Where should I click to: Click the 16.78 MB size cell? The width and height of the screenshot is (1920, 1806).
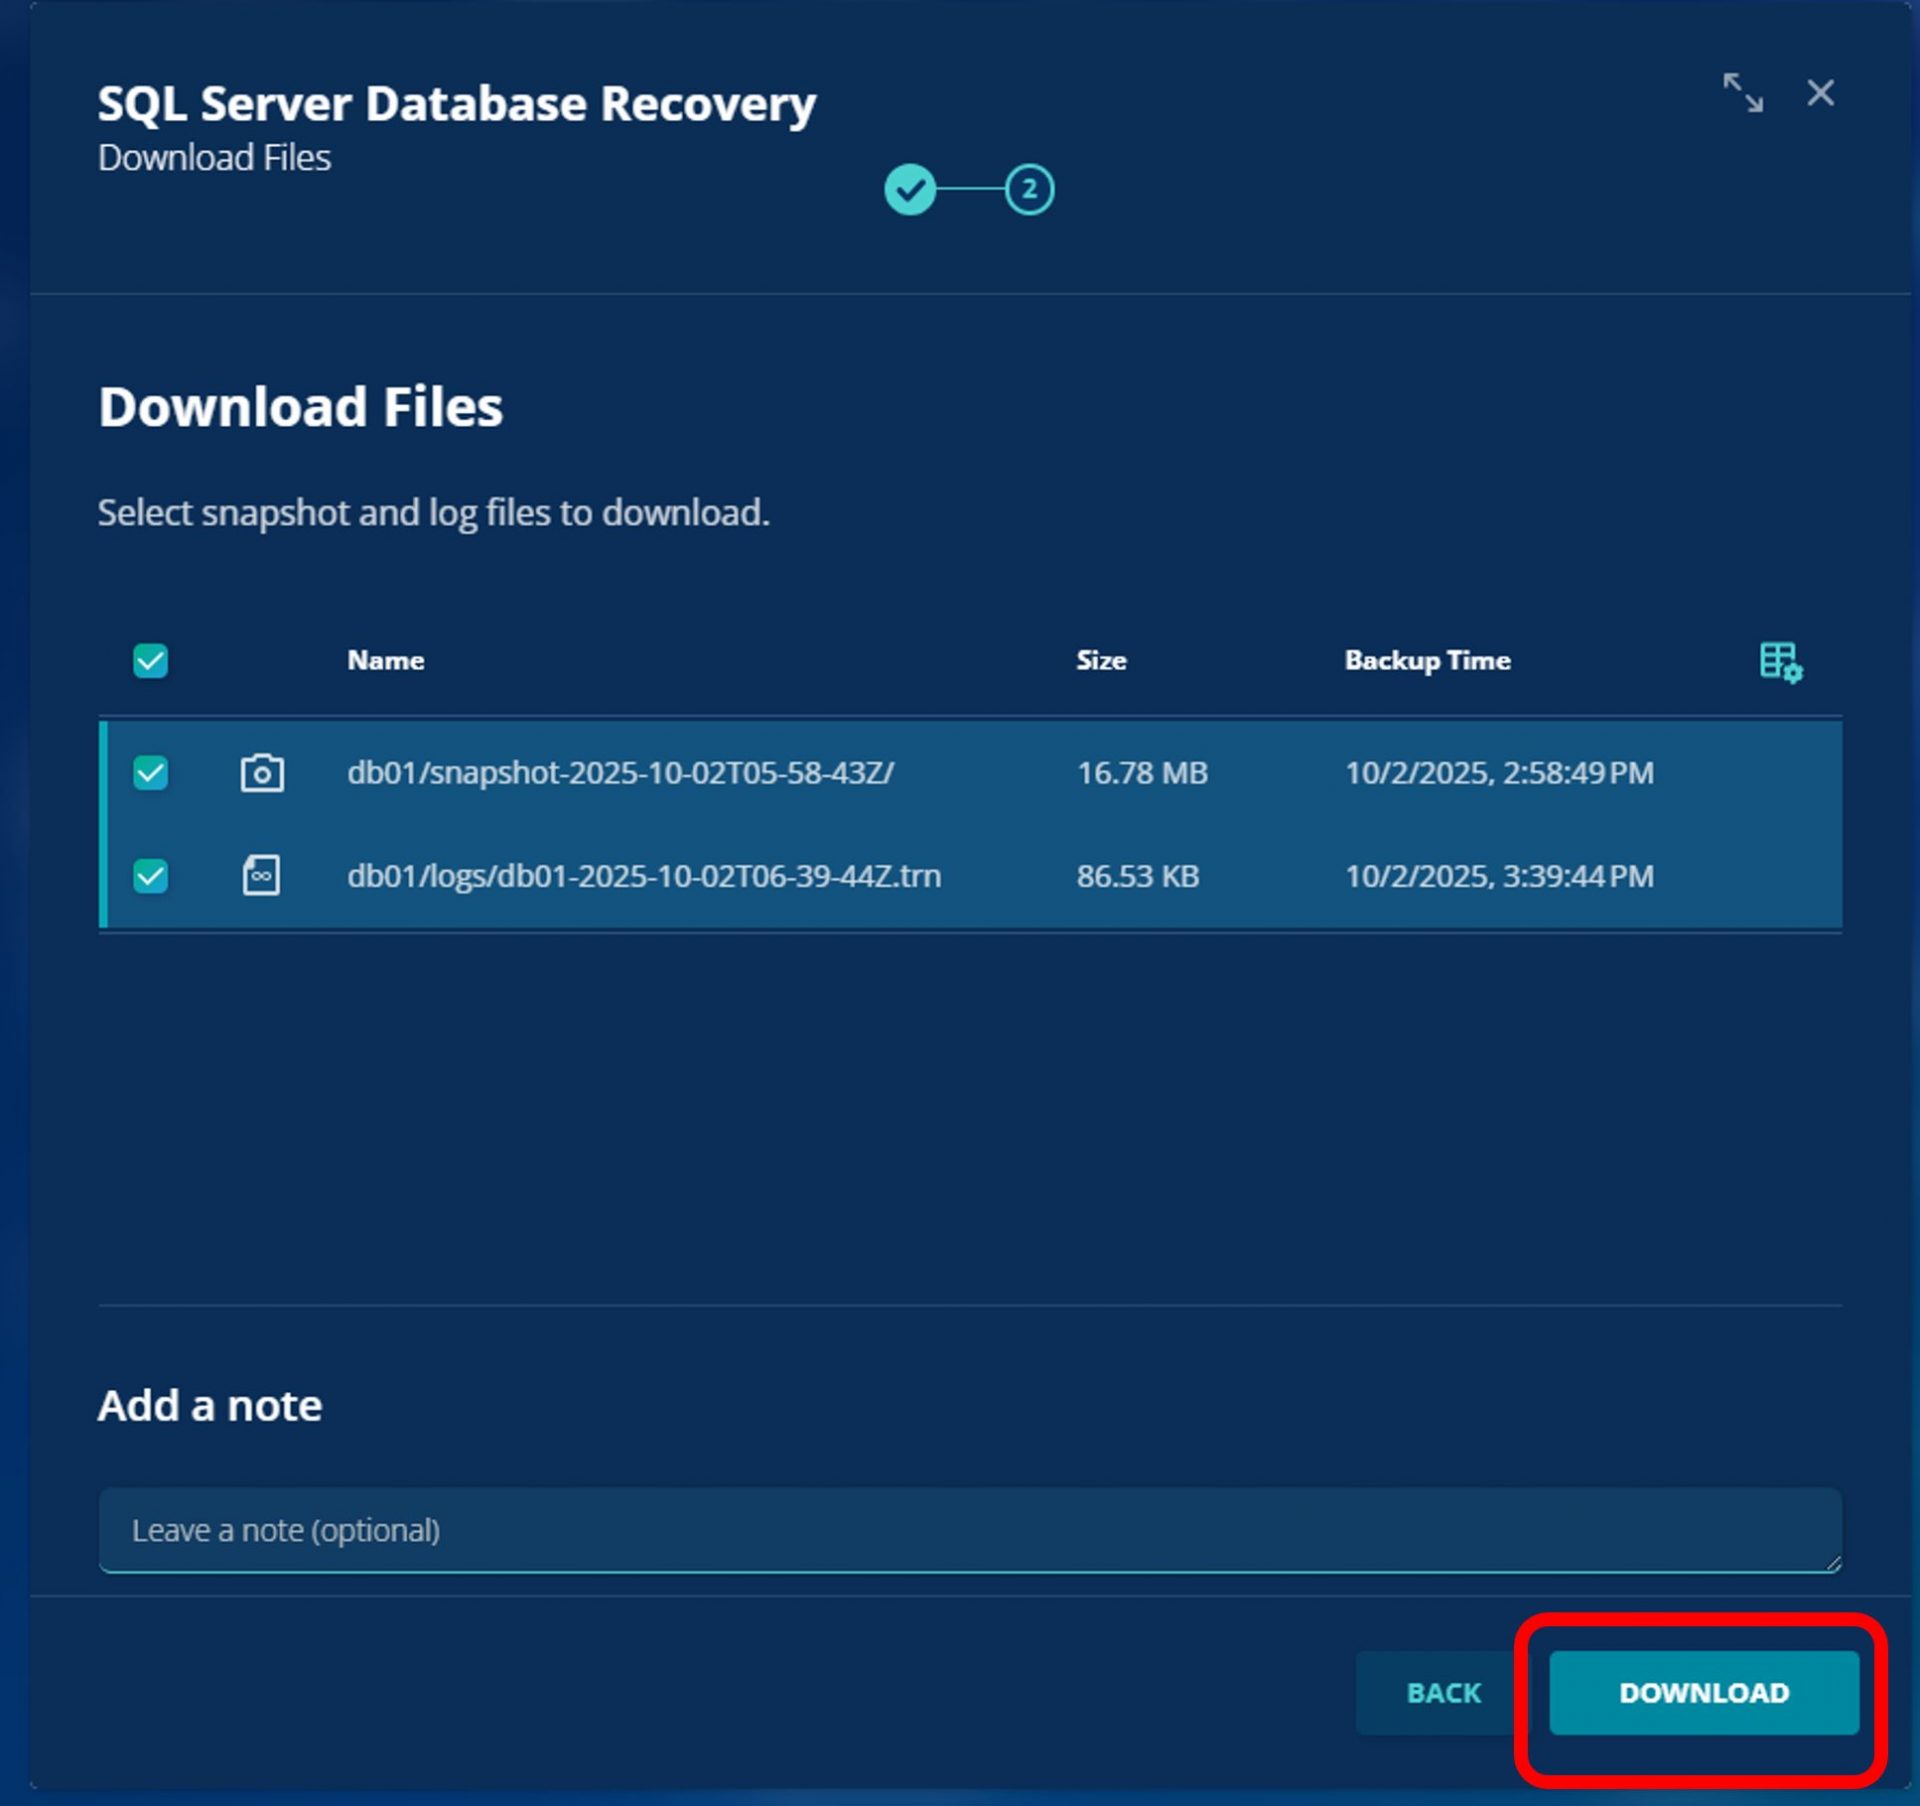click(x=1142, y=773)
